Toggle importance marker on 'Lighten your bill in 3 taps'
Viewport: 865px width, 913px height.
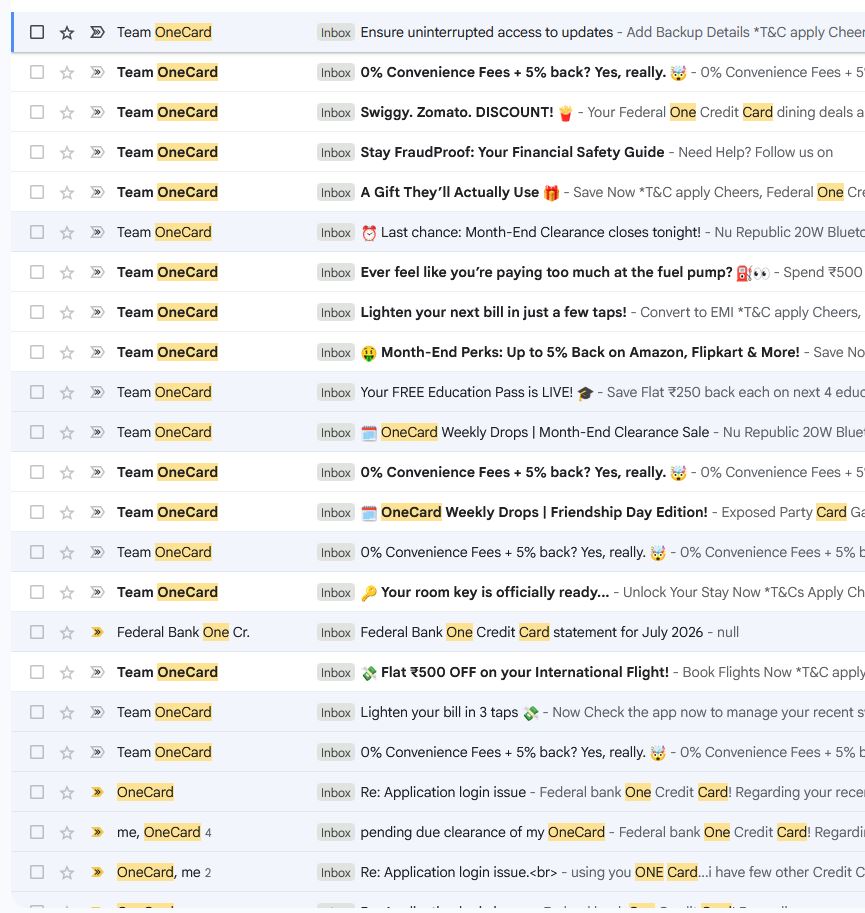(x=97, y=712)
